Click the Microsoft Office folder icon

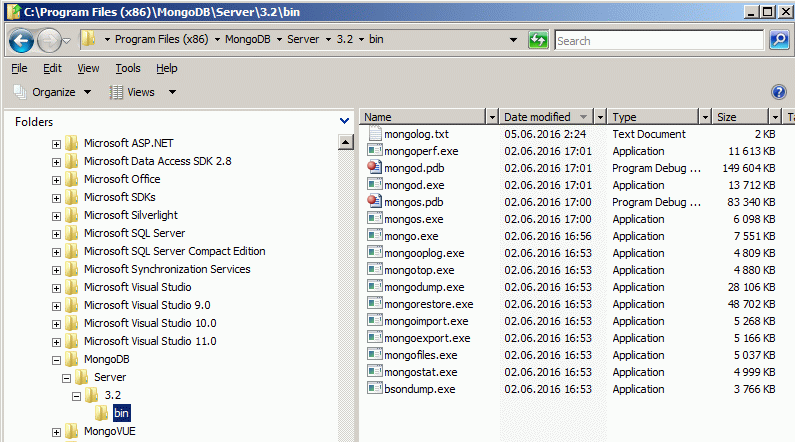coord(72,179)
